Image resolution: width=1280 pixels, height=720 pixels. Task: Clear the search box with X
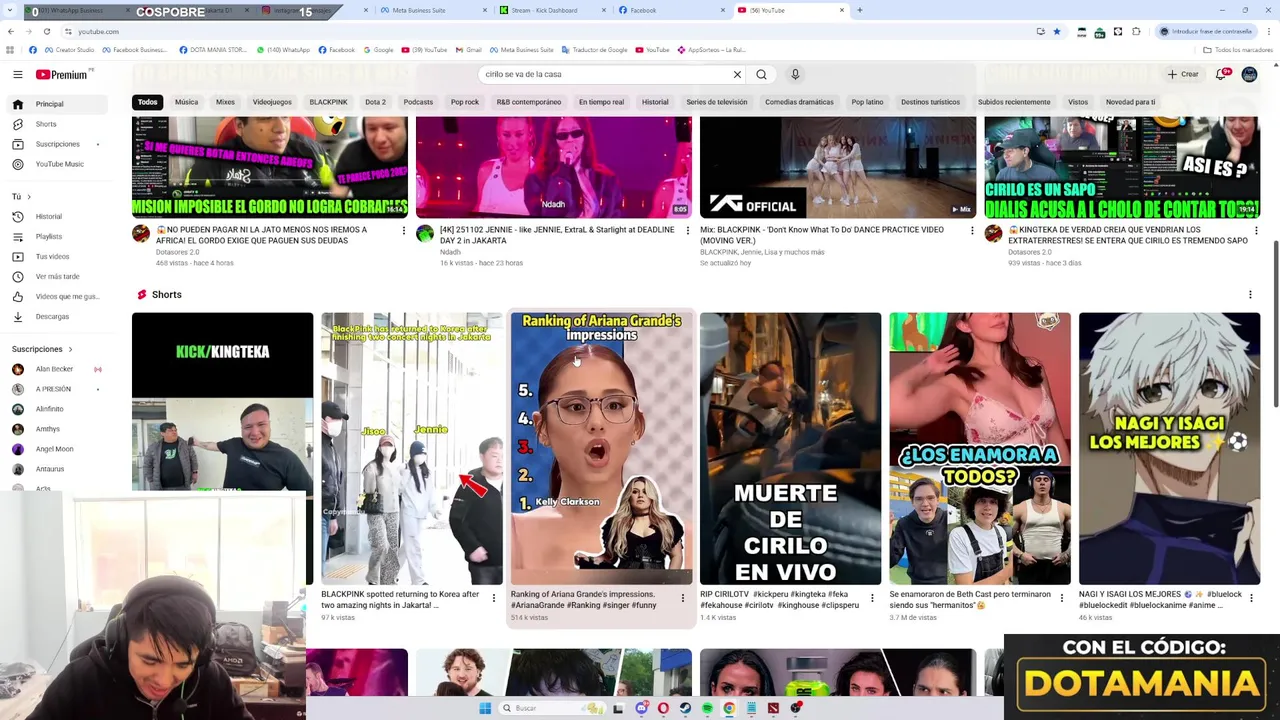(737, 74)
